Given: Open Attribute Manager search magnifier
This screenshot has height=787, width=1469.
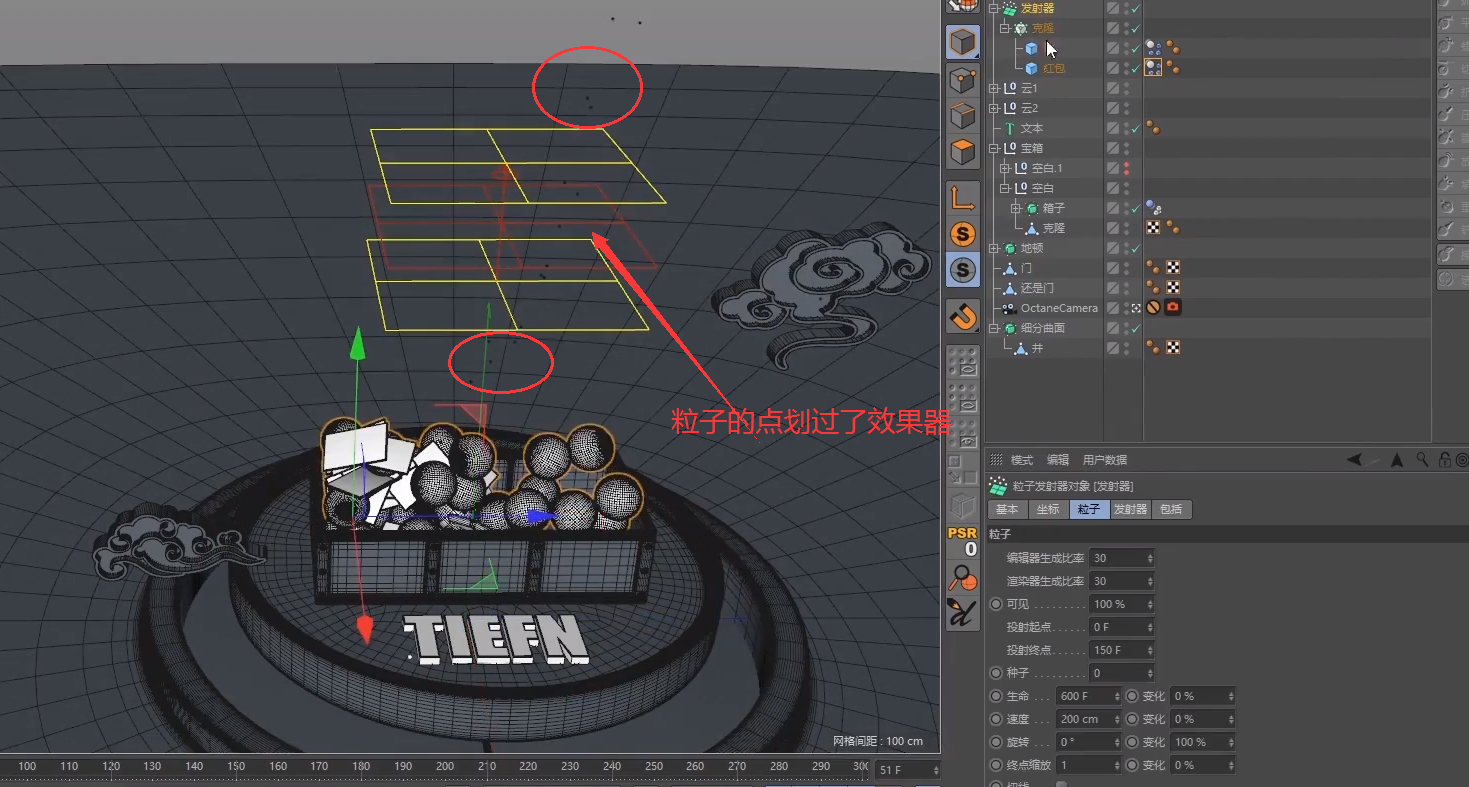Looking at the screenshot, I should tap(1422, 460).
